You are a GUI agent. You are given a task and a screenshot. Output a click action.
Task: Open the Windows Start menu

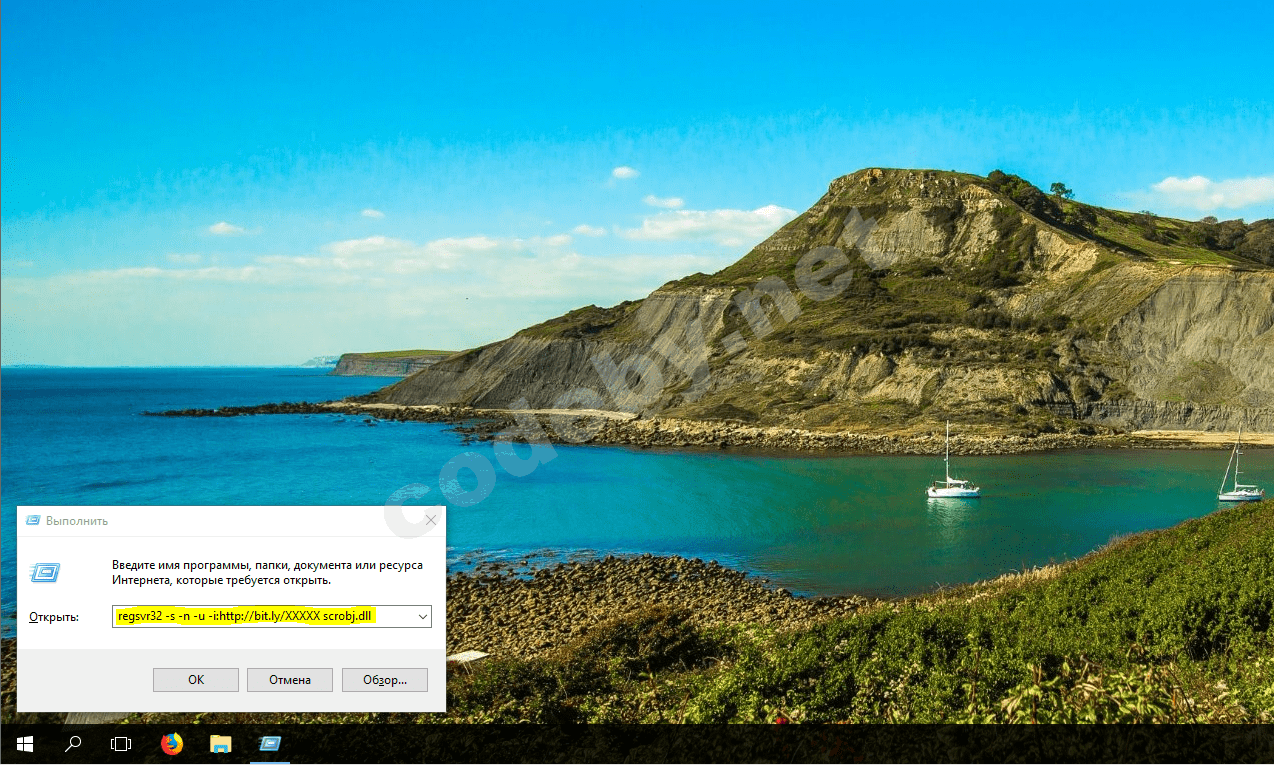(x=24, y=744)
